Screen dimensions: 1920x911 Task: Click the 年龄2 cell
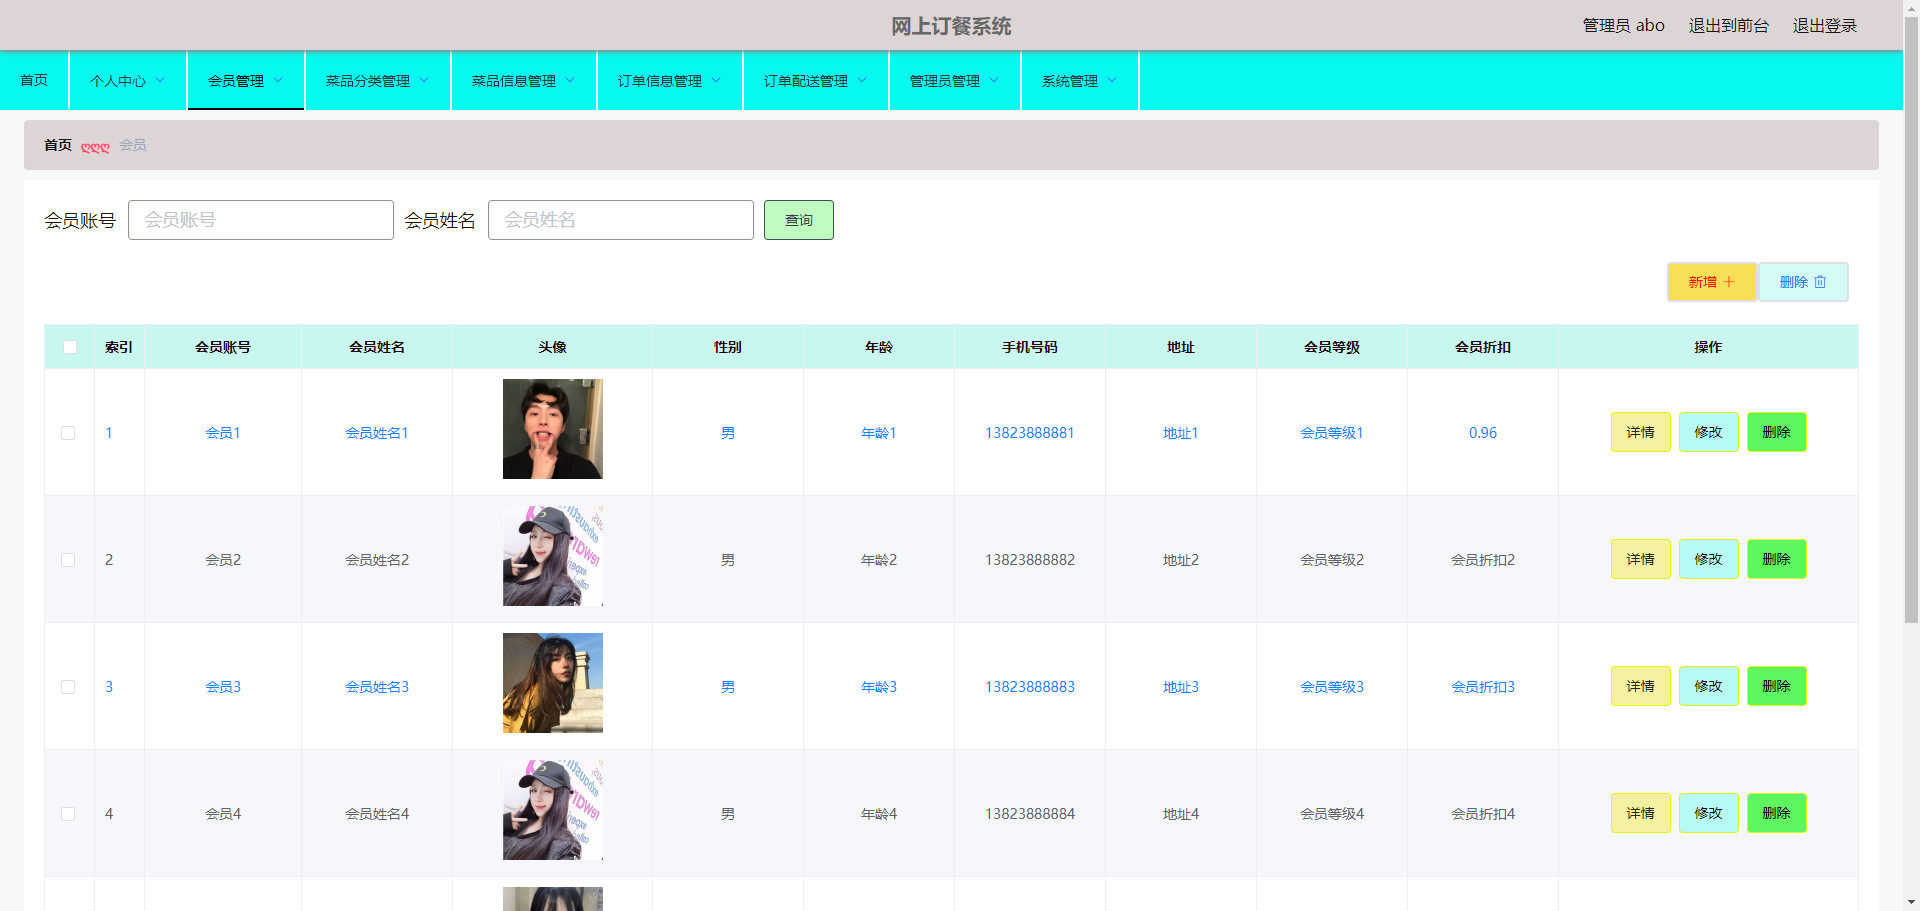point(879,560)
